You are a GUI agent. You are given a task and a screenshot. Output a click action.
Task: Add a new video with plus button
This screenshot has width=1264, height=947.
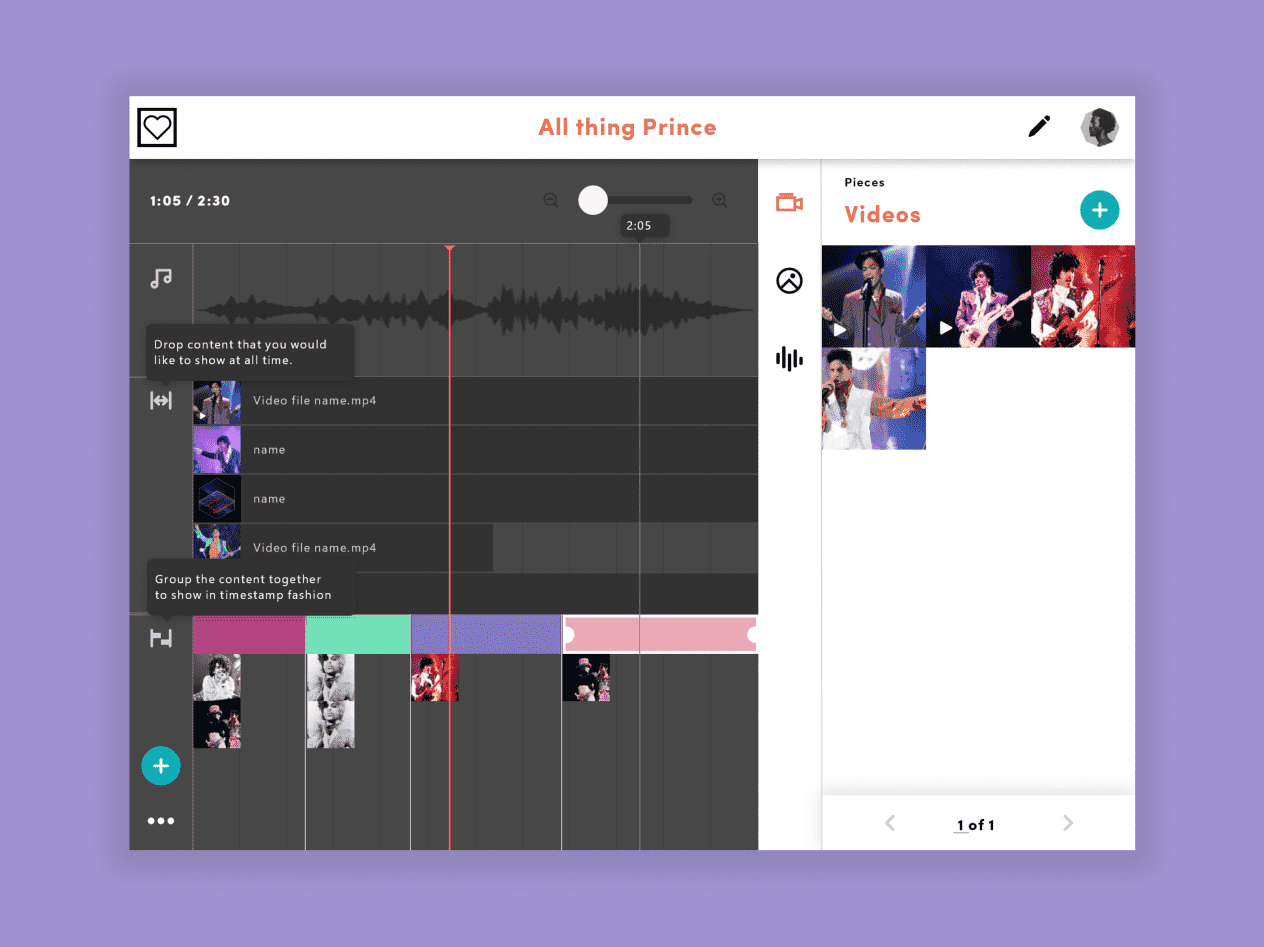[x=1100, y=210]
